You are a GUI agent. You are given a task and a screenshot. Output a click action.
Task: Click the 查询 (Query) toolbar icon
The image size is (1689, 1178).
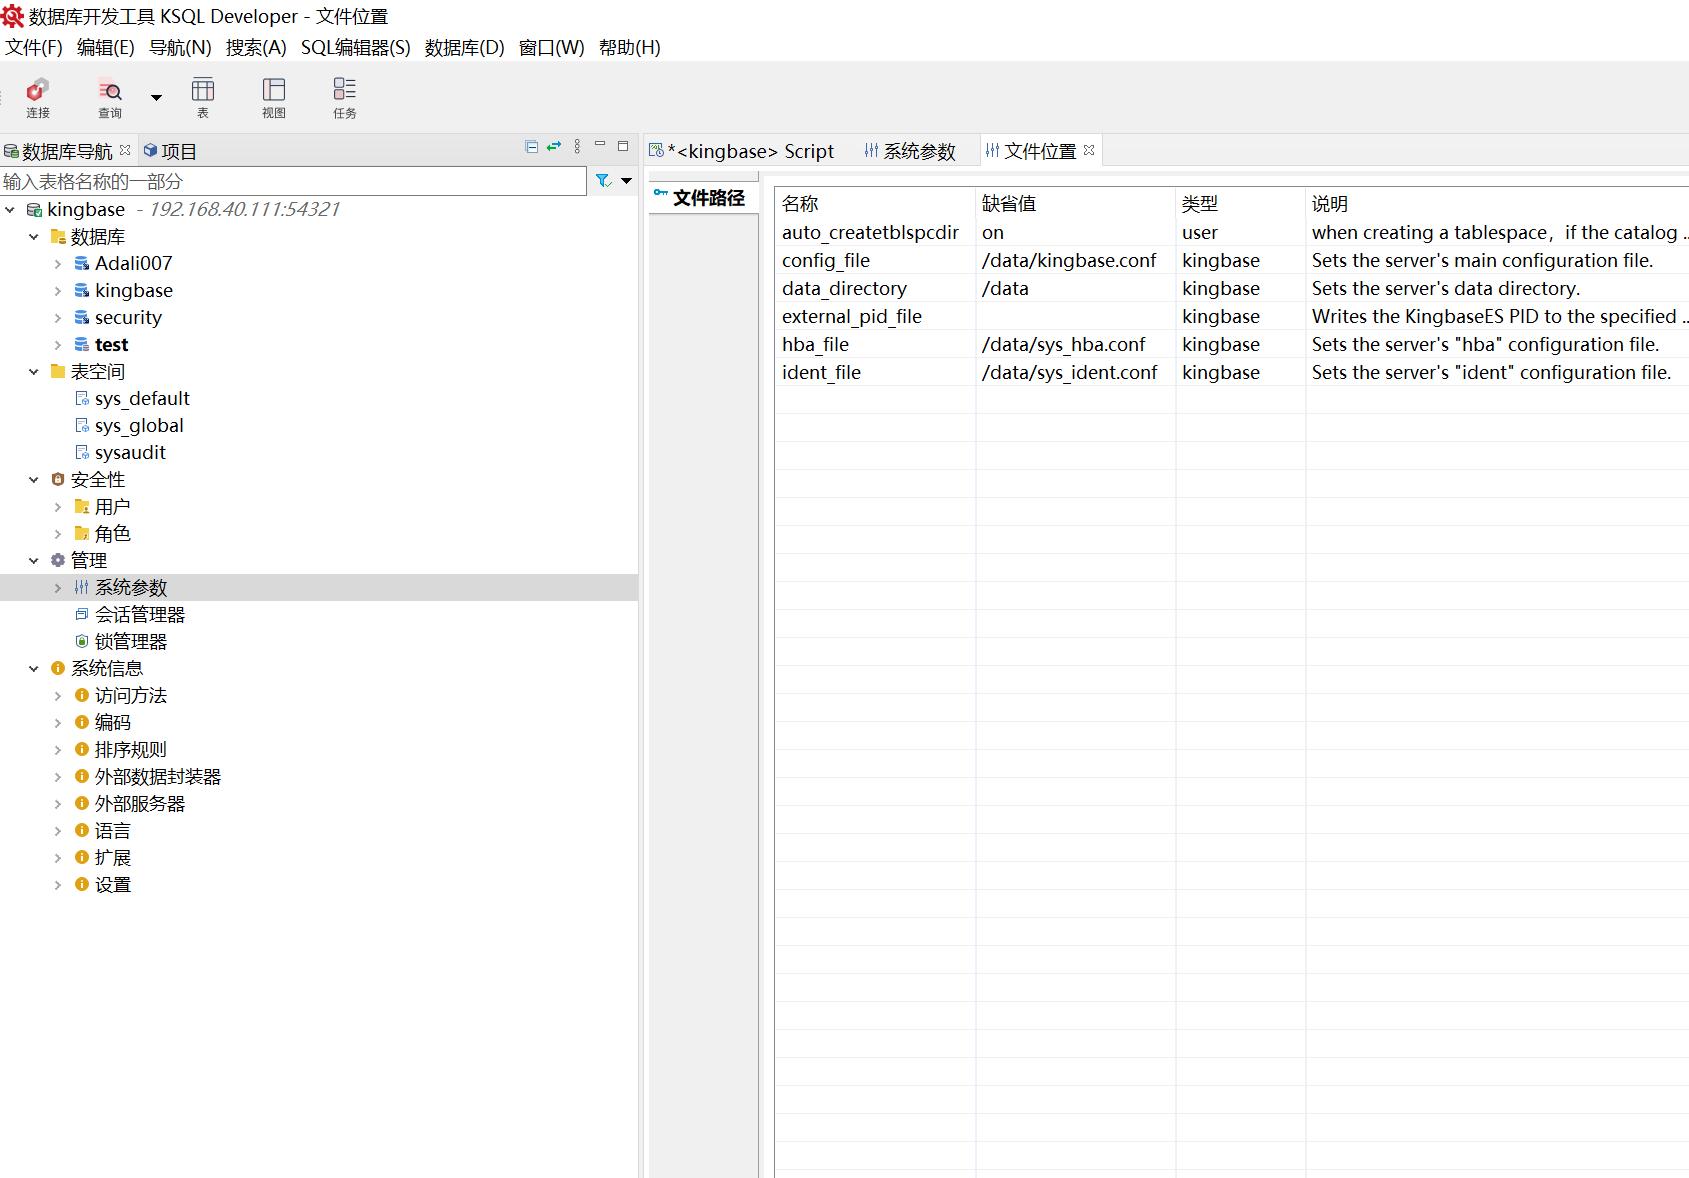(110, 98)
